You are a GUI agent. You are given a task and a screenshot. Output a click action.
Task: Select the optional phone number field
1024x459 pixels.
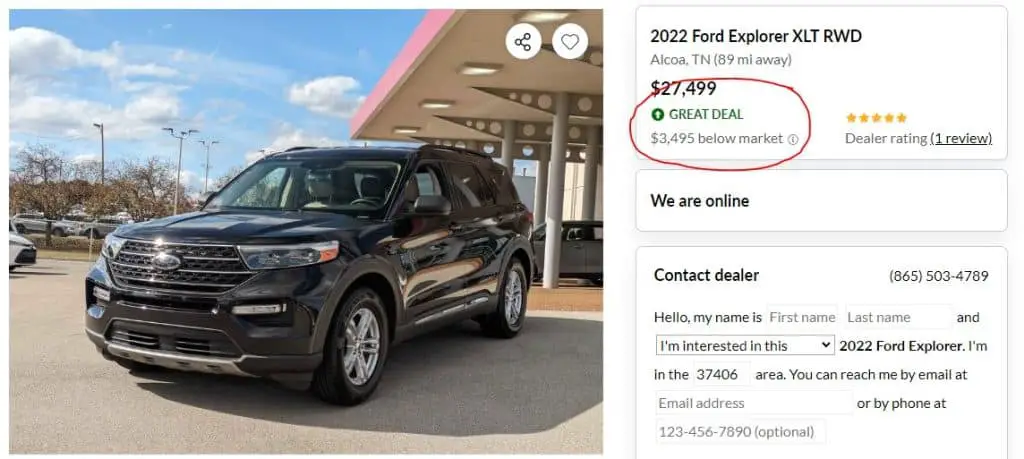740,432
